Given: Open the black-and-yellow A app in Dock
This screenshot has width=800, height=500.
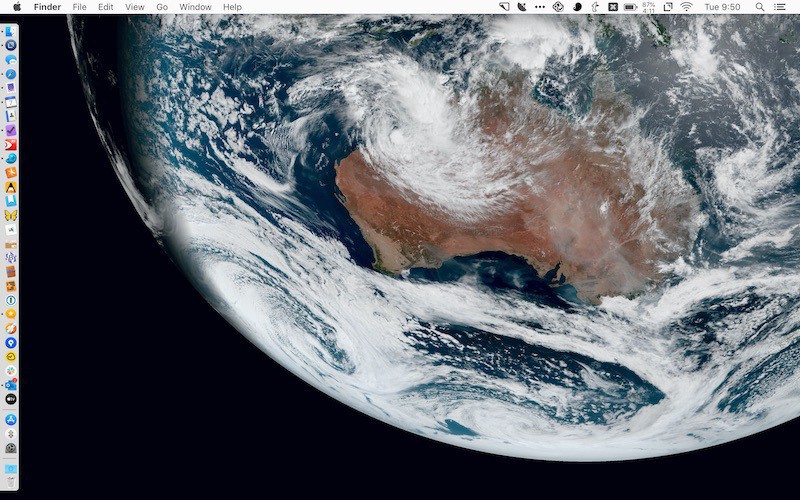Looking at the screenshot, I should [x=11, y=187].
